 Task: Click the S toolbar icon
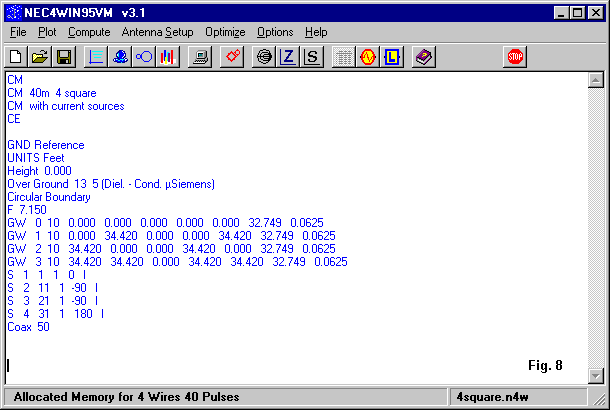click(313, 57)
